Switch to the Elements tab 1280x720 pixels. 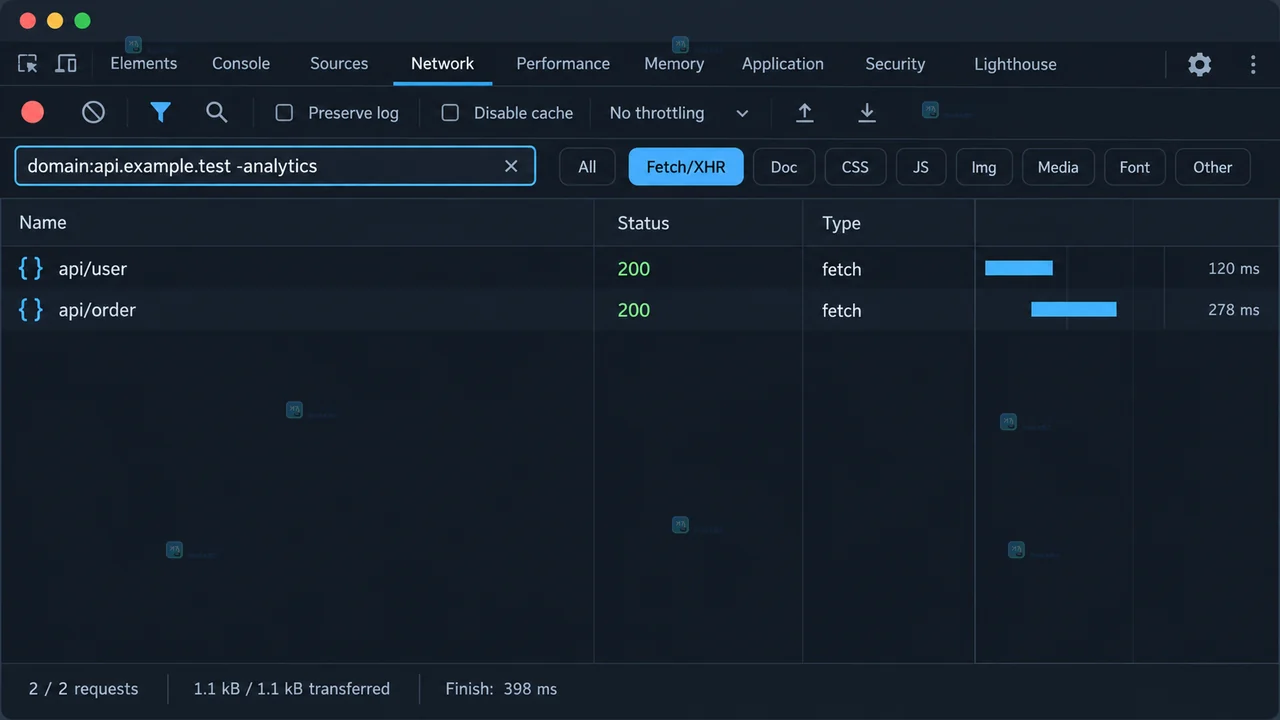pyautogui.click(x=144, y=63)
